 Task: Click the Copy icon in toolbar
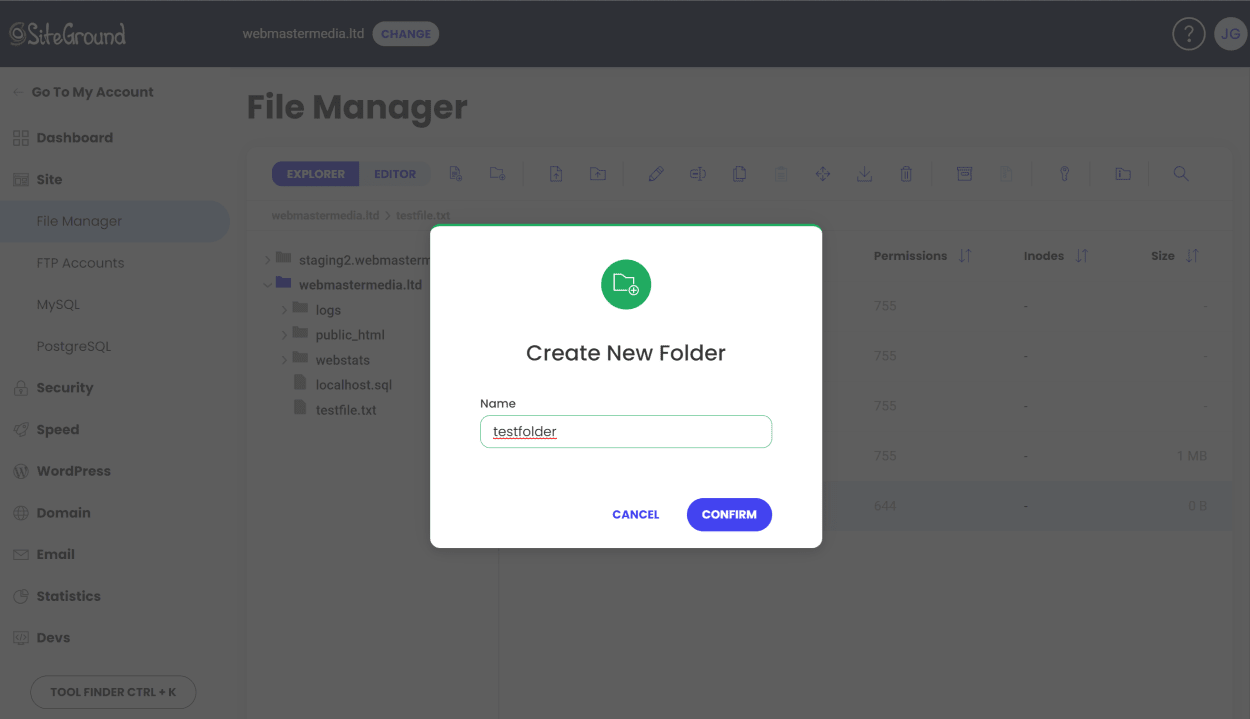click(739, 174)
